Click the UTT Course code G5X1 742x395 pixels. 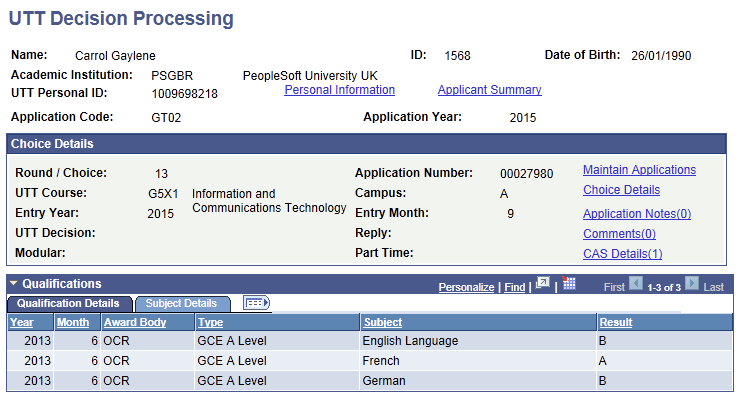tap(163, 194)
